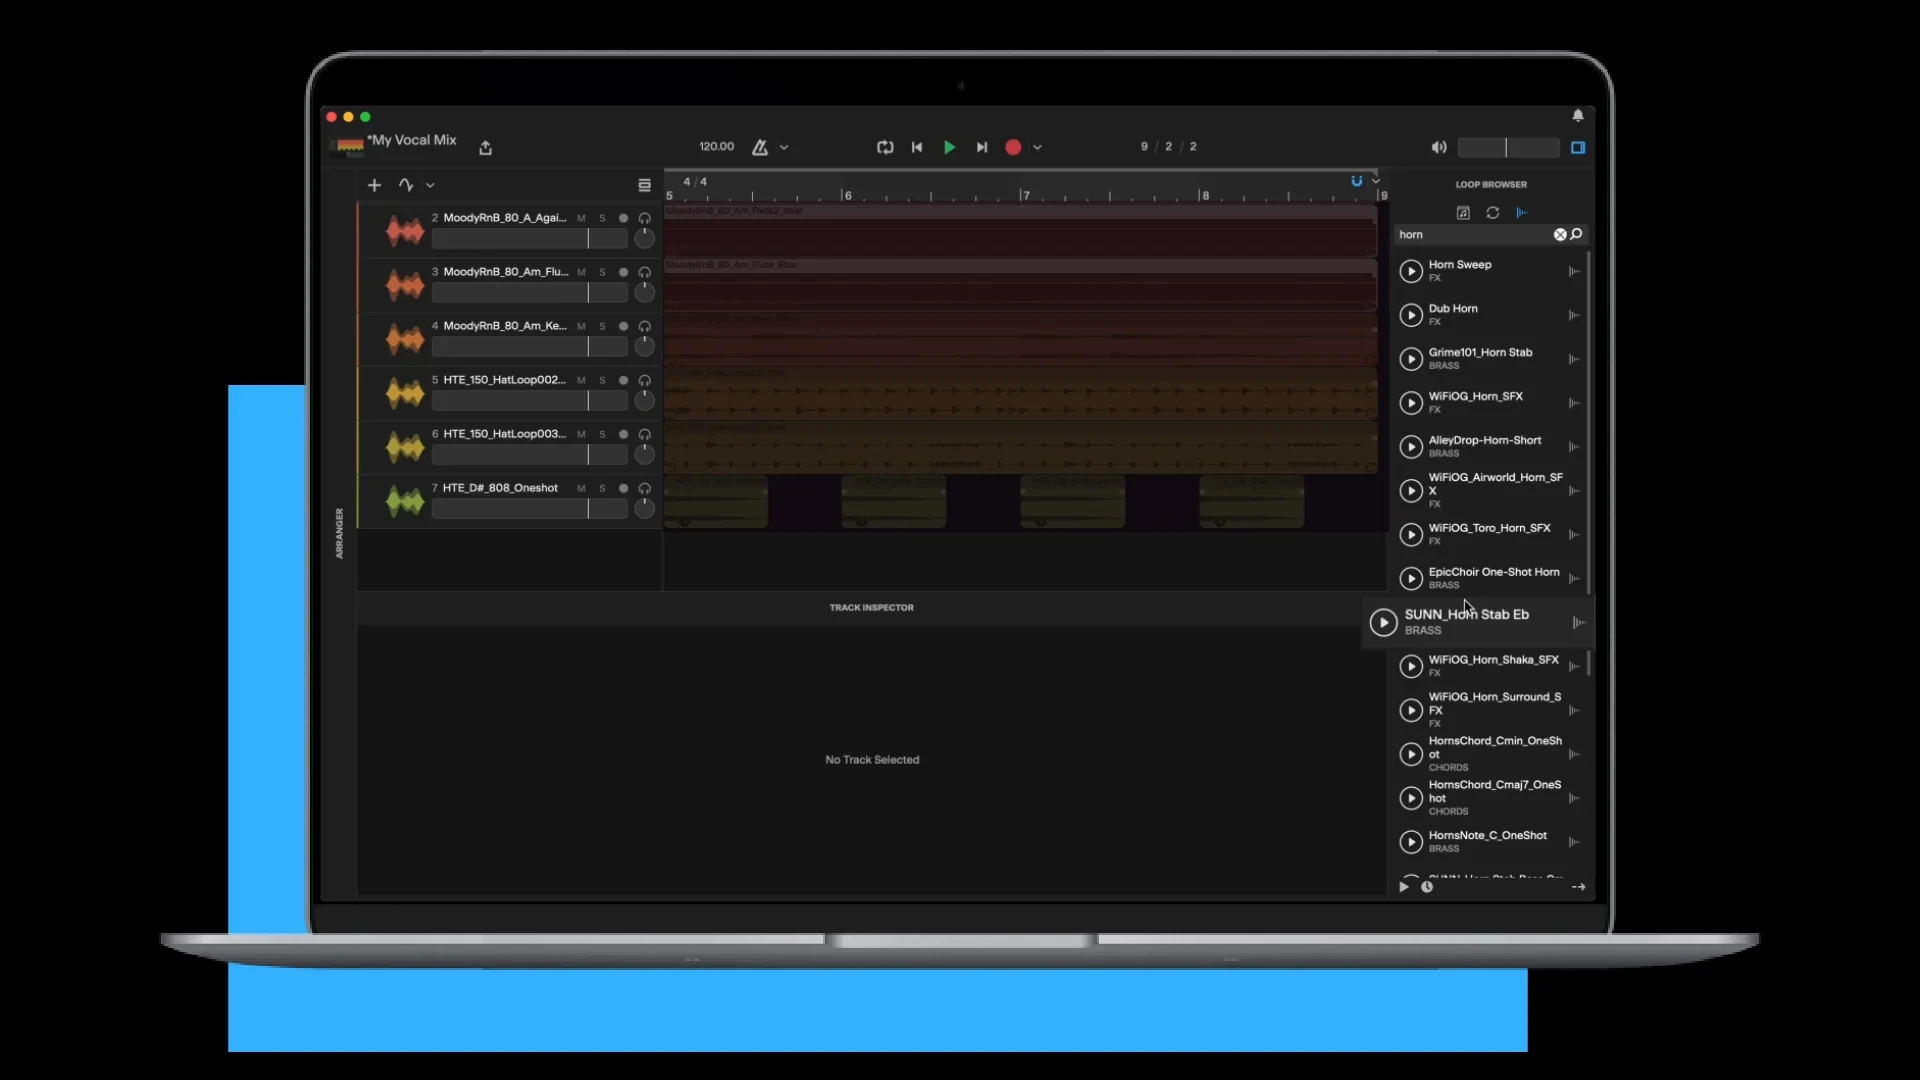Preview the Horn Sweep loop
1920x1080 pixels.
tap(1411, 271)
